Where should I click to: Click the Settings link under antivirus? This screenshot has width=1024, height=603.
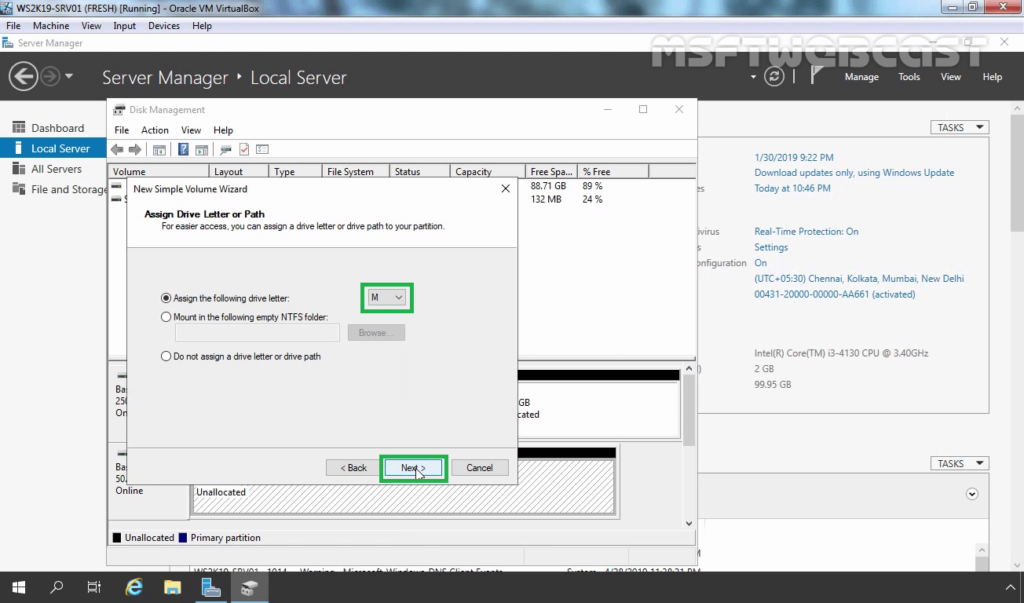coord(771,247)
